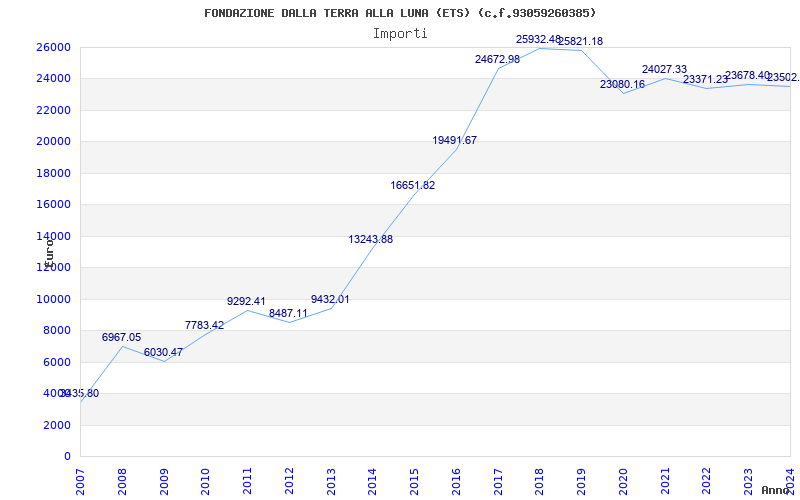Click the x-axis year 2019
Image resolution: width=800 pixels, height=500 pixels.
click(x=582, y=482)
